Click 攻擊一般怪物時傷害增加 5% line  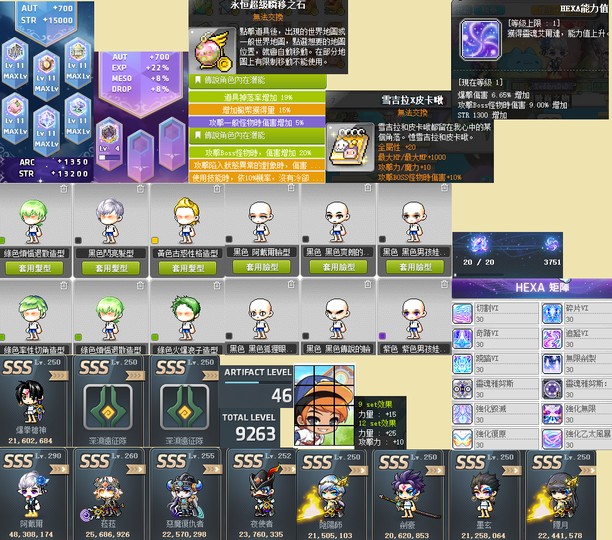point(257,122)
